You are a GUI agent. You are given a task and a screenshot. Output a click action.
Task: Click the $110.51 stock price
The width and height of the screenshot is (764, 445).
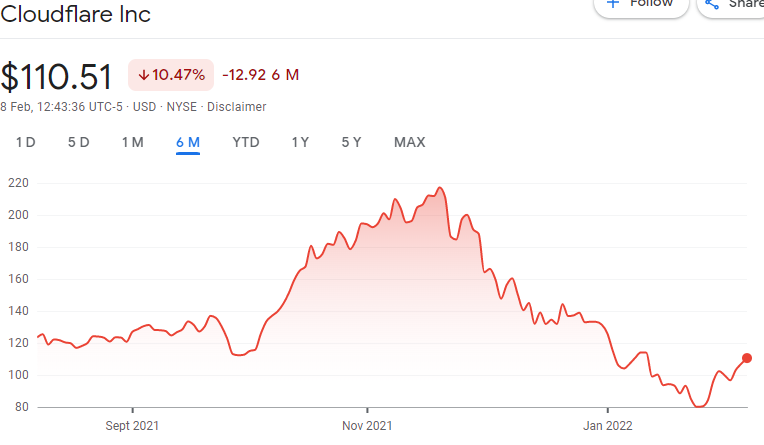pyautogui.click(x=58, y=77)
